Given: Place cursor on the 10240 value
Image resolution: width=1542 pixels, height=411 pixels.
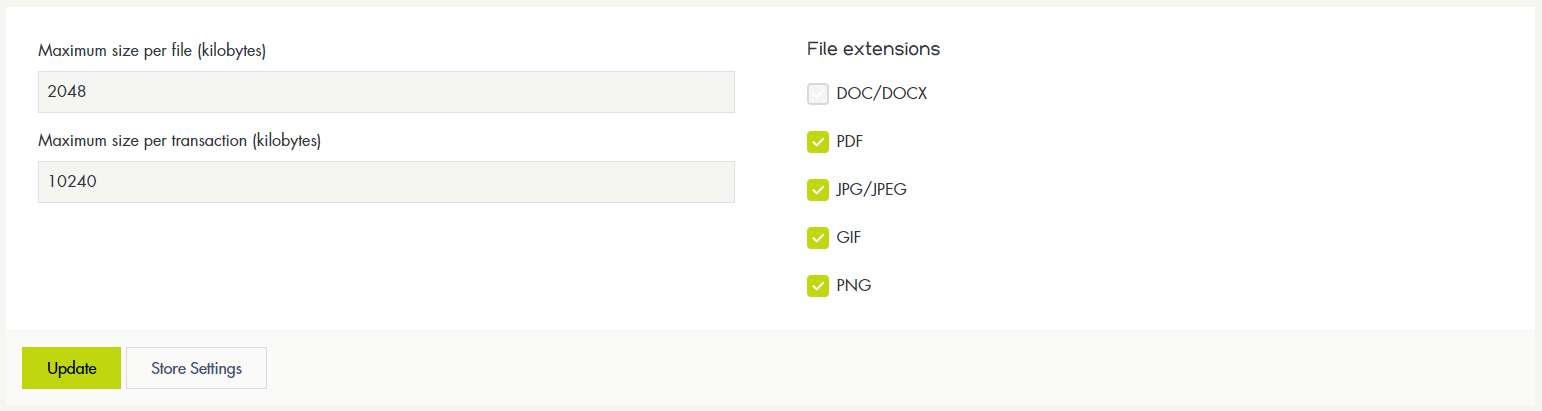Looking at the screenshot, I should [71, 182].
